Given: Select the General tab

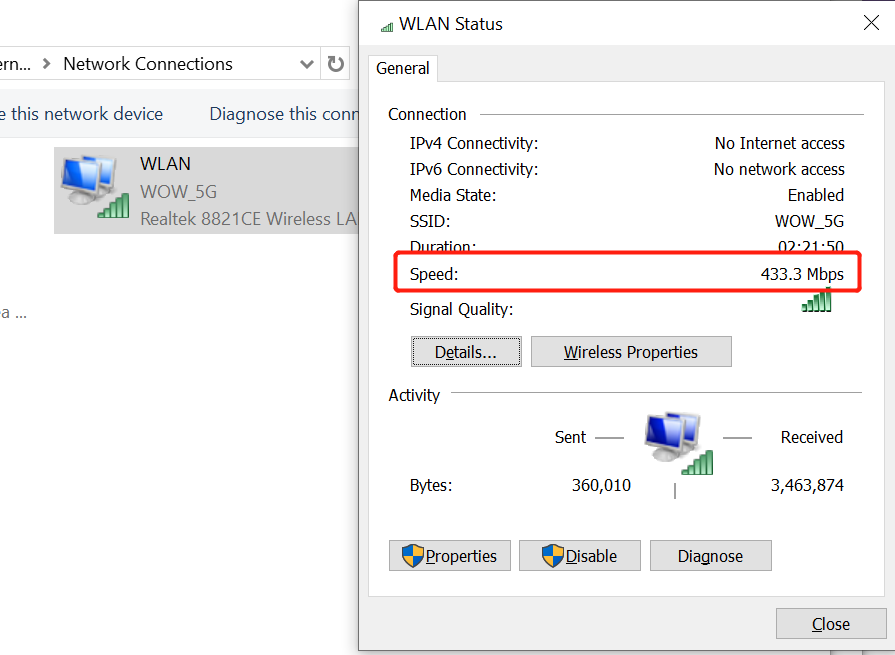Looking at the screenshot, I should pyautogui.click(x=403, y=68).
